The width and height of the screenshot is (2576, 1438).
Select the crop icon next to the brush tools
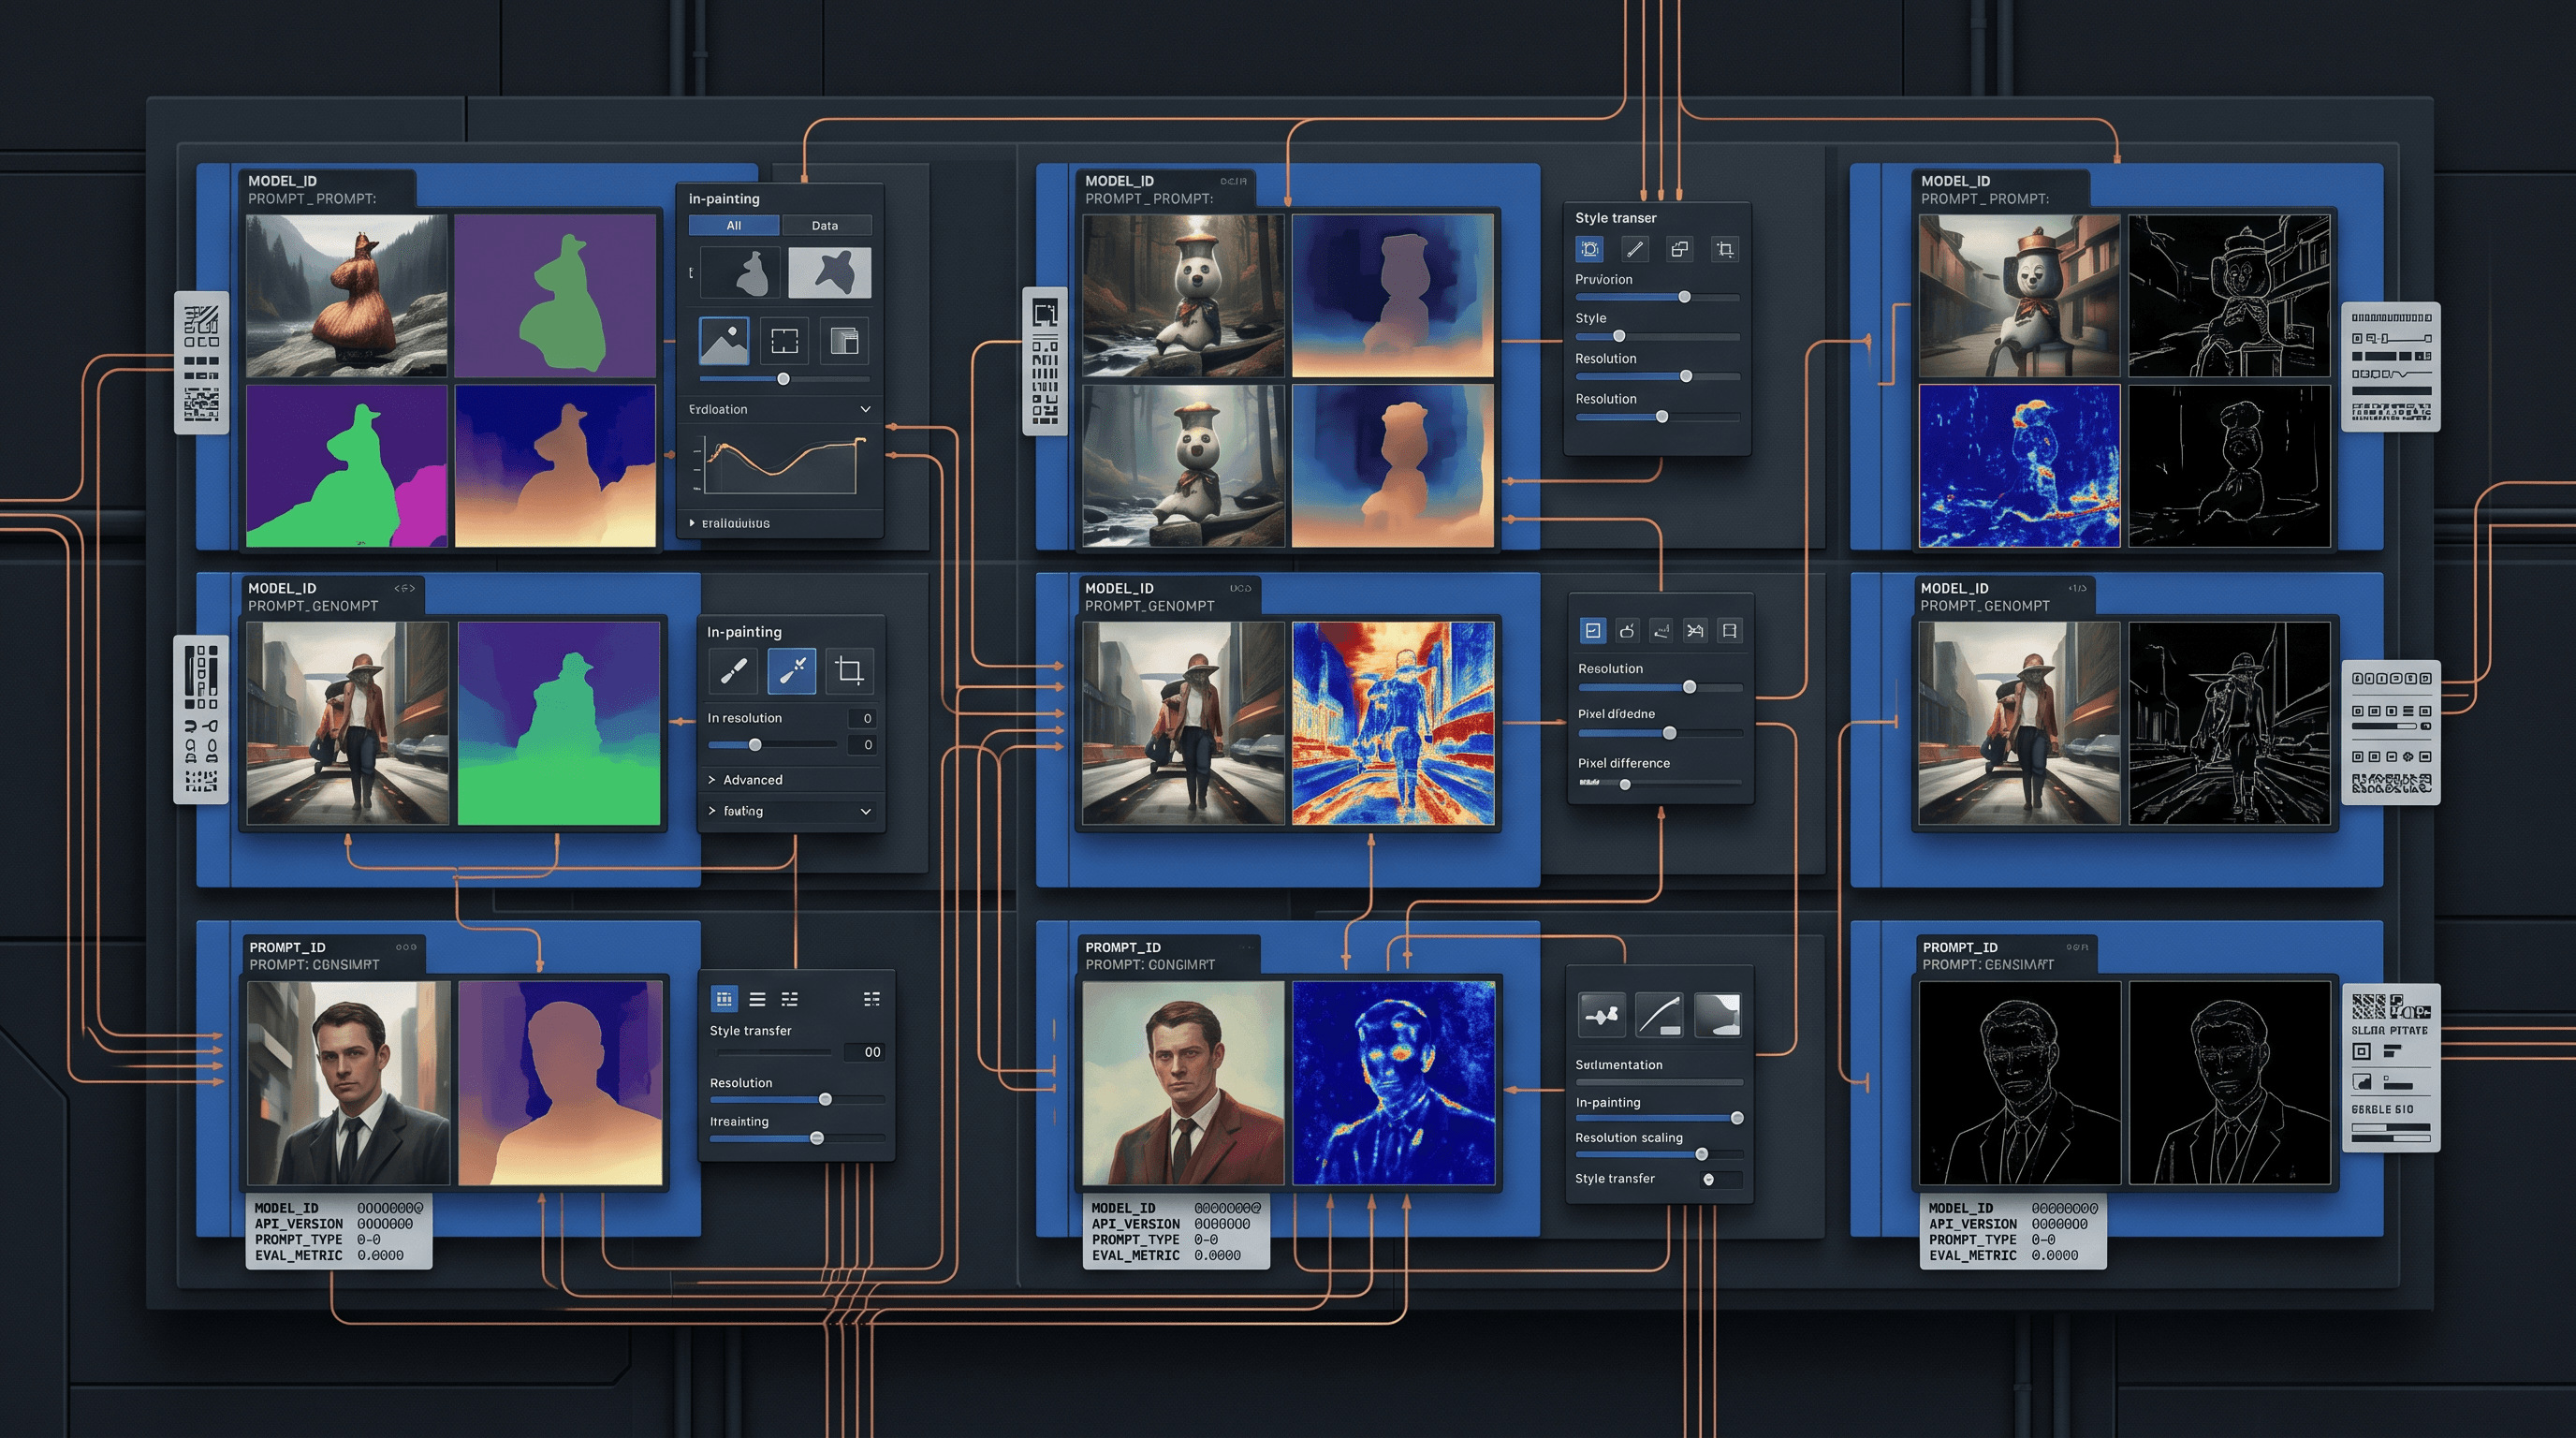click(849, 670)
